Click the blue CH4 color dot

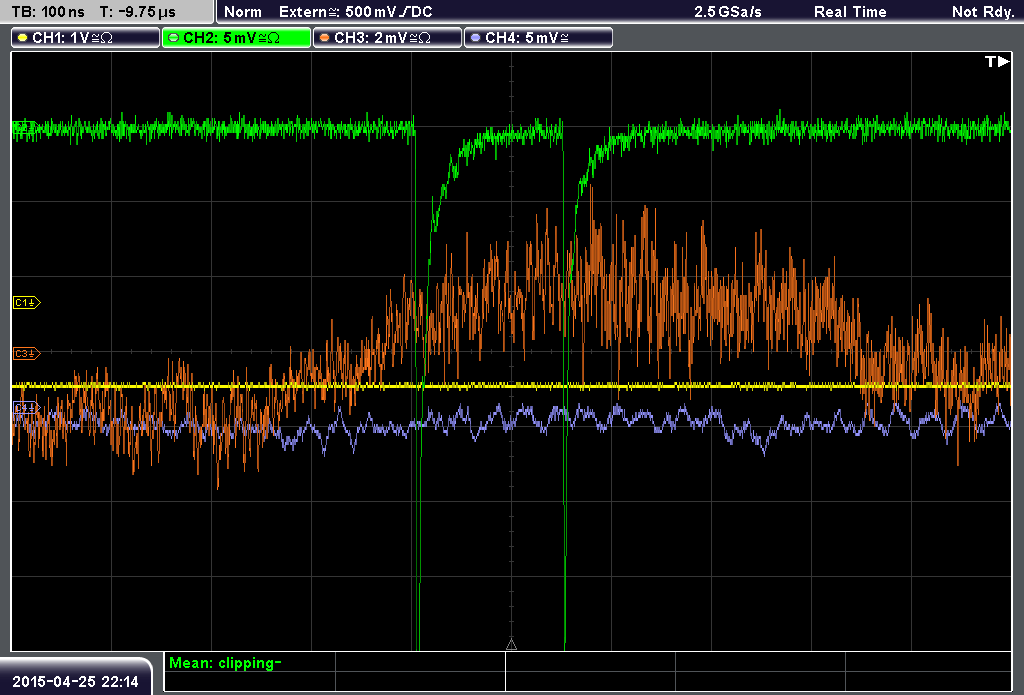tap(475, 38)
